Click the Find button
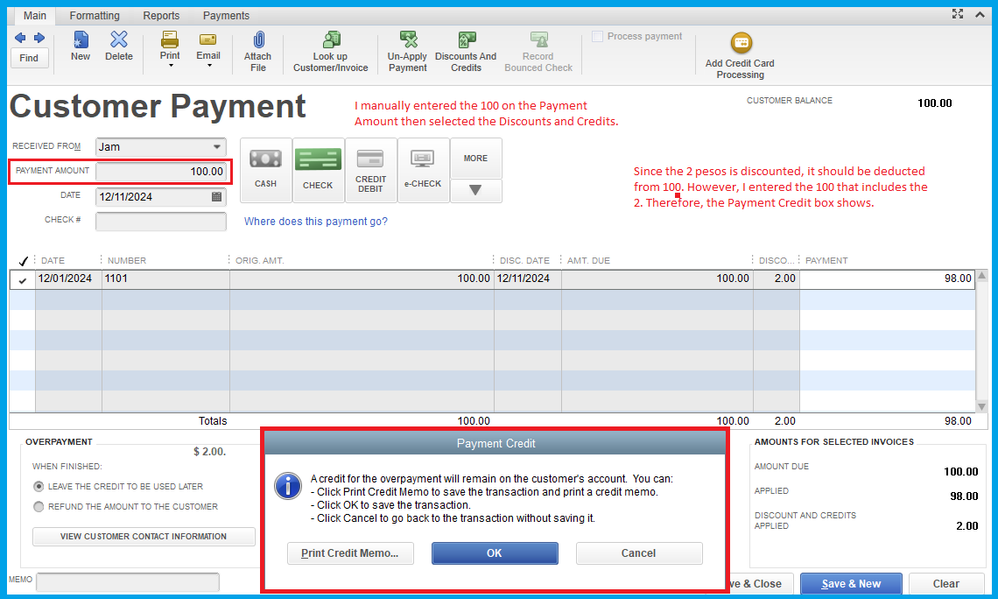 point(29,58)
